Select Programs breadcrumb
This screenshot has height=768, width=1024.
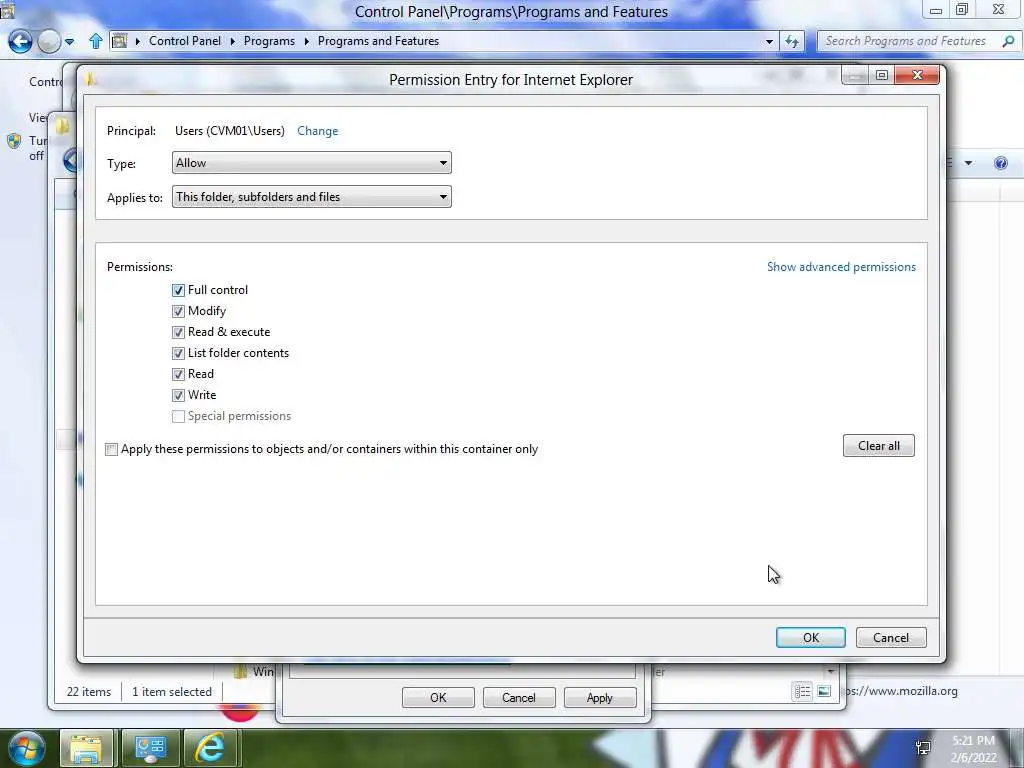click(269, 41)
